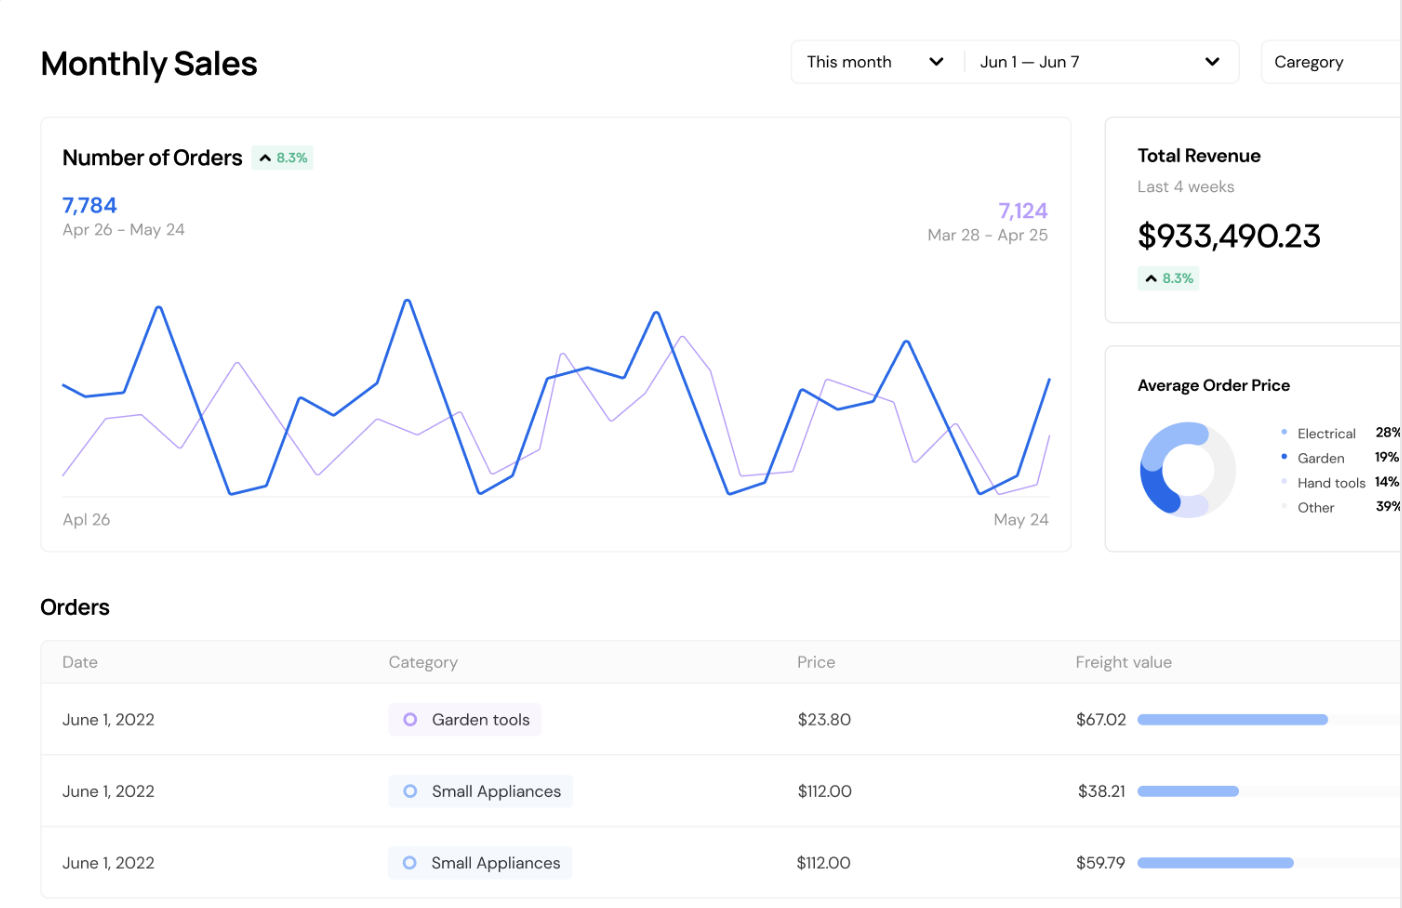Click the Garden tools category tag

pos(465,720)
